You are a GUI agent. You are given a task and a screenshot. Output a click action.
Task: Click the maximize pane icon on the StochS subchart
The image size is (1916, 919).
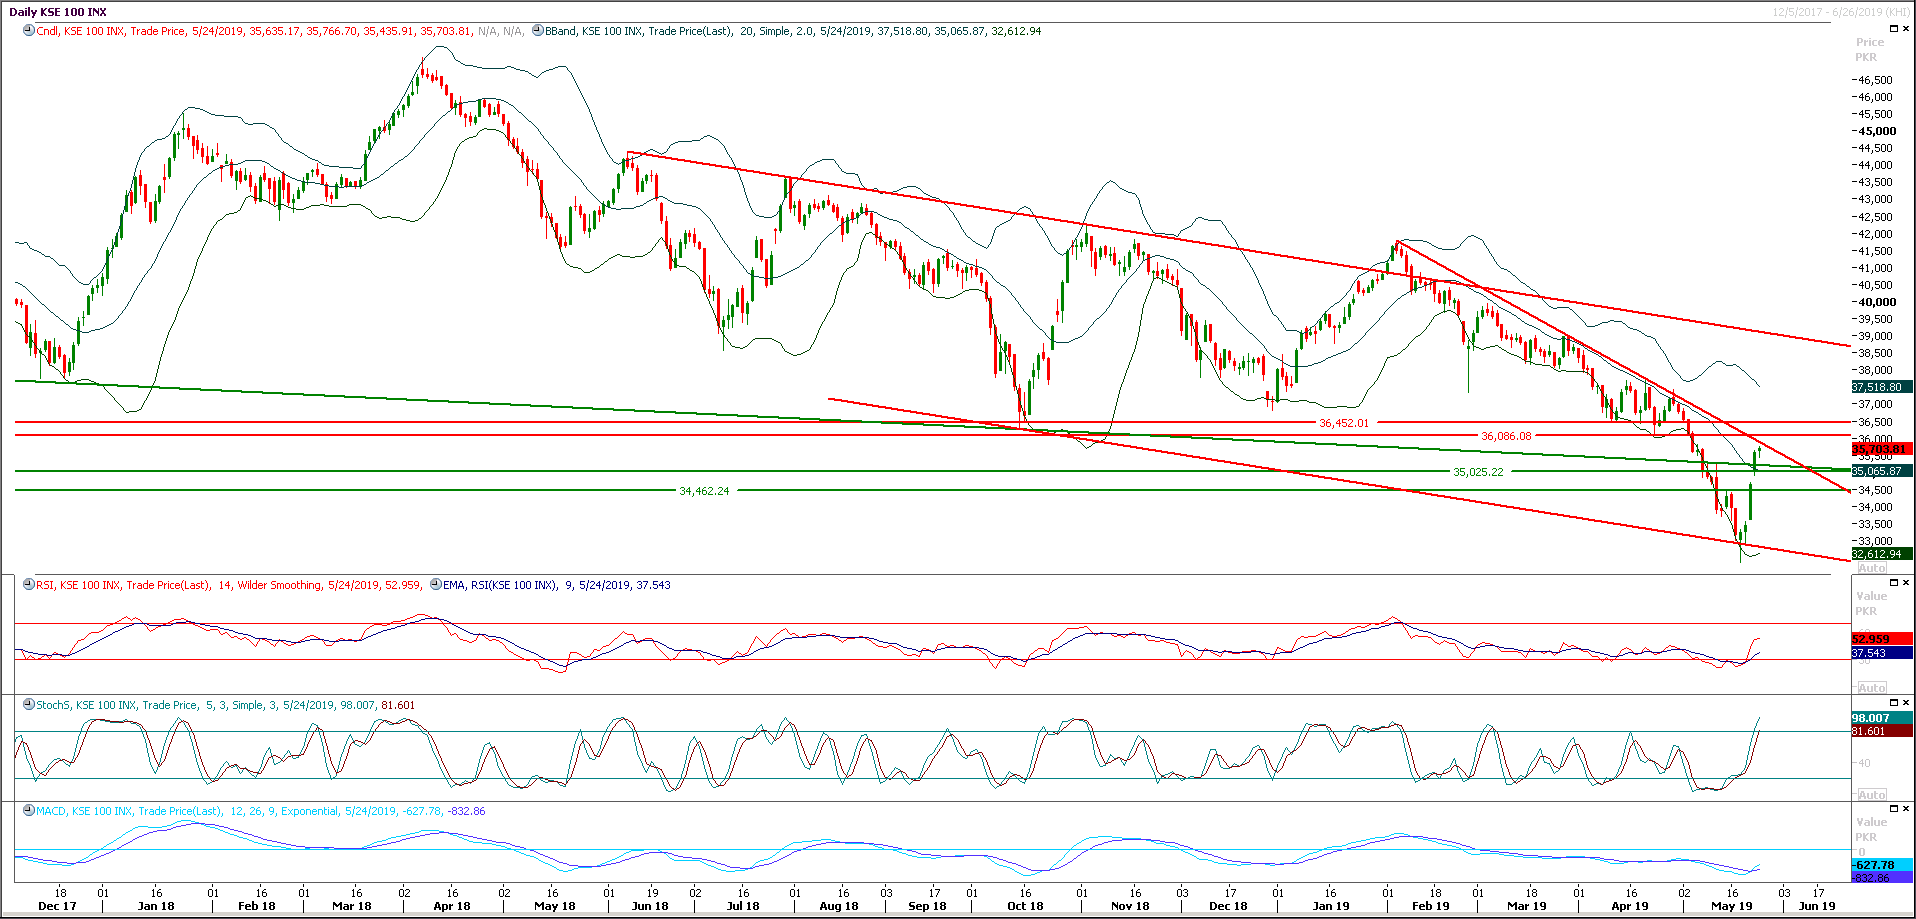1893,701
